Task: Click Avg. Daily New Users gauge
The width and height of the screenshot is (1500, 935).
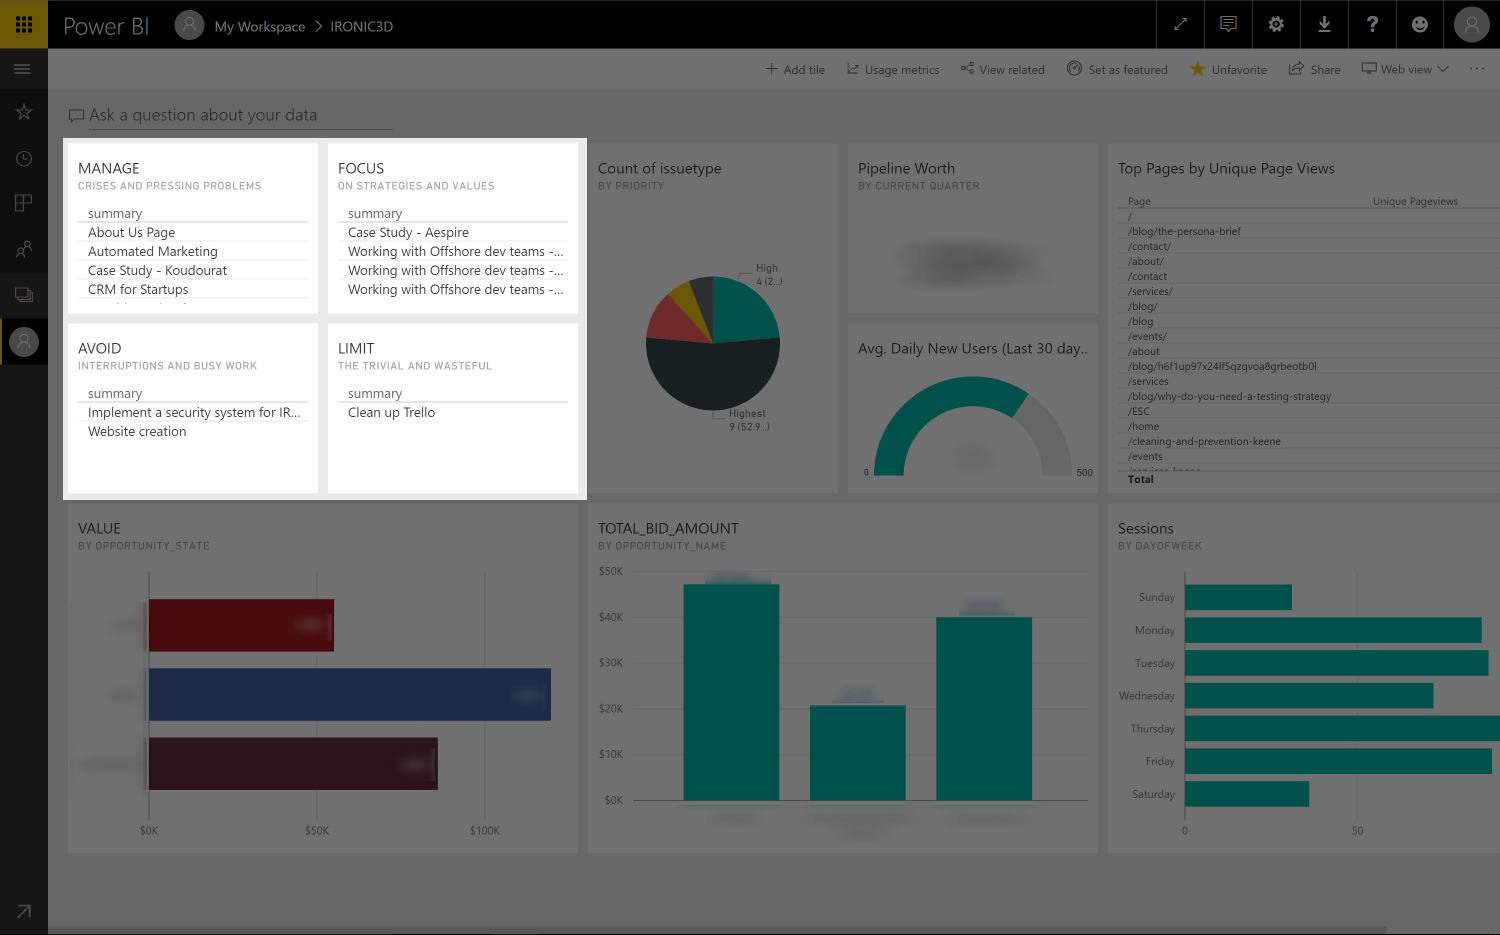Action: [x=972, y=427]
